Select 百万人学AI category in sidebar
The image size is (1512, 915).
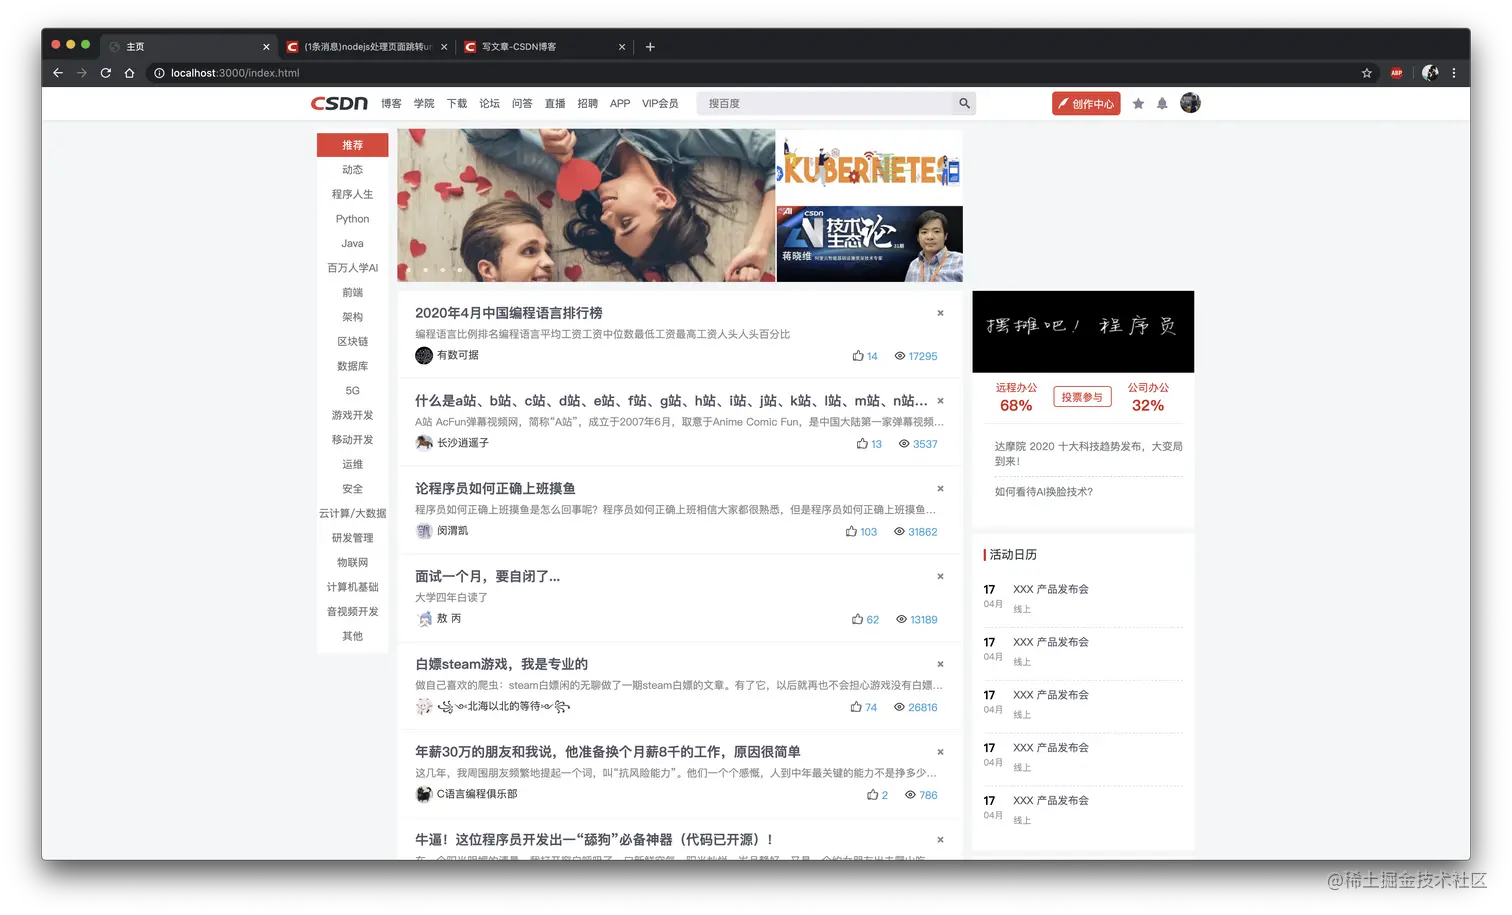[x=352, y=268]
